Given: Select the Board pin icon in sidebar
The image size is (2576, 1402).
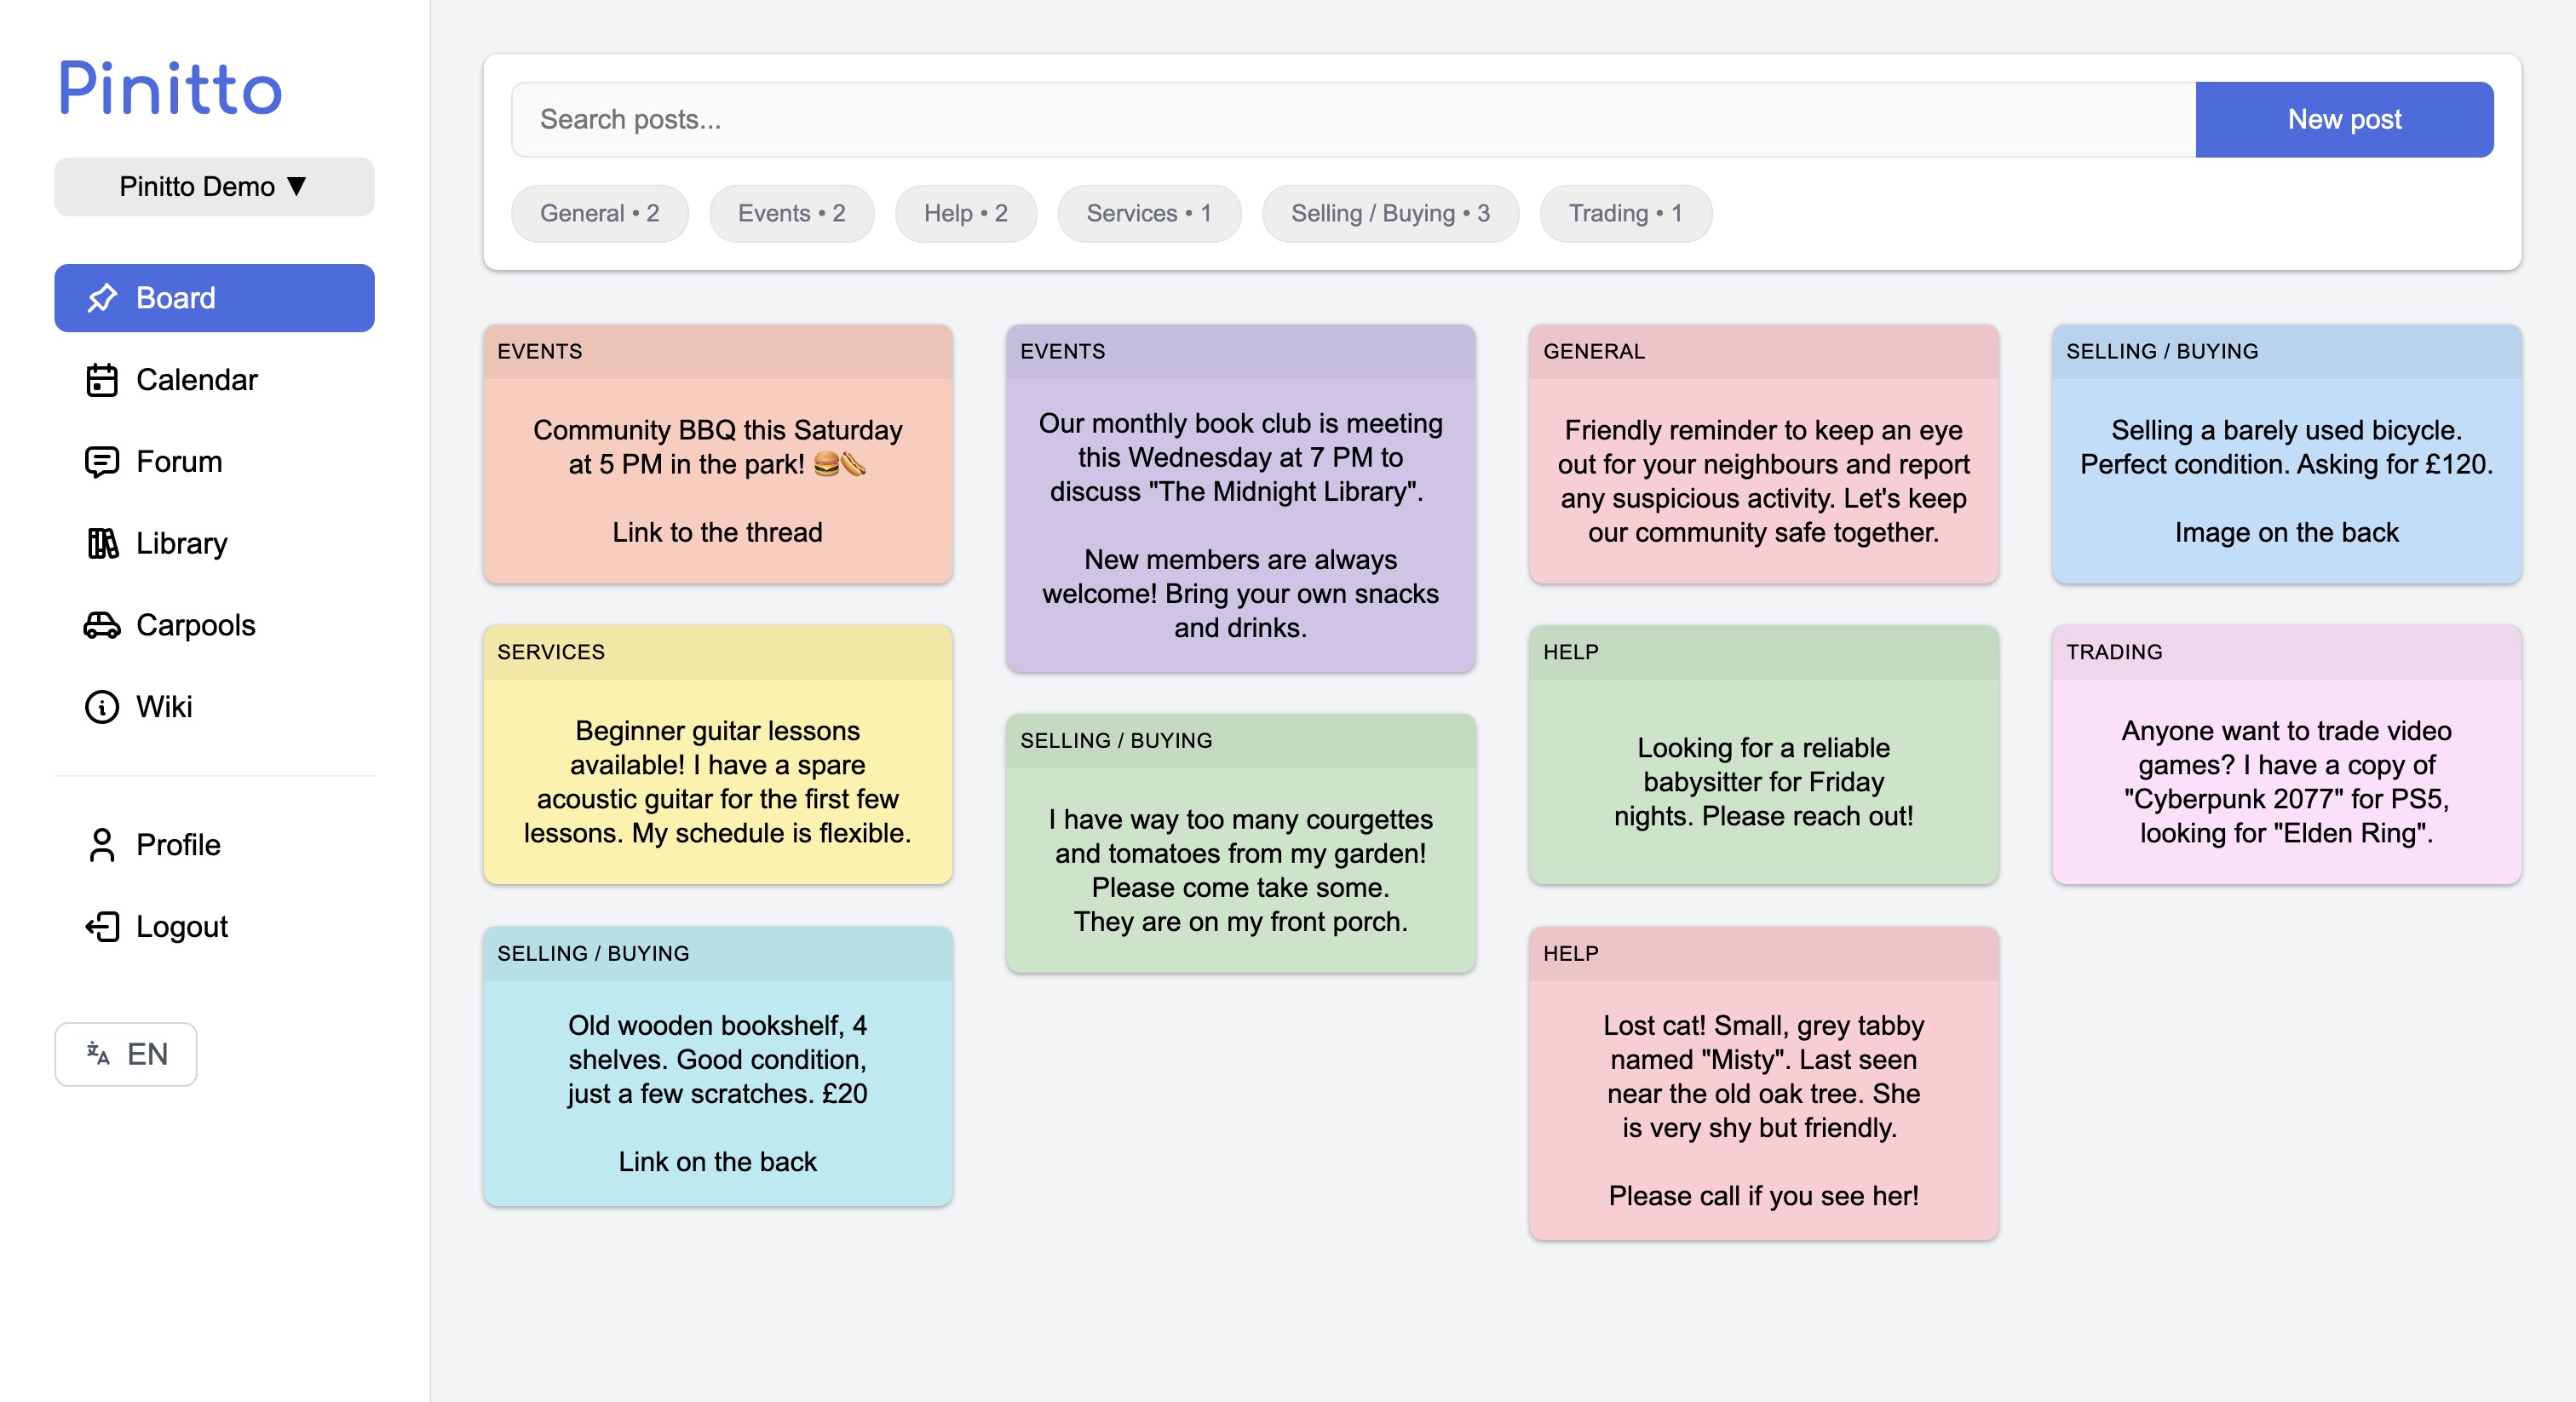Looking at the screenshot, I should click(101, 297).
